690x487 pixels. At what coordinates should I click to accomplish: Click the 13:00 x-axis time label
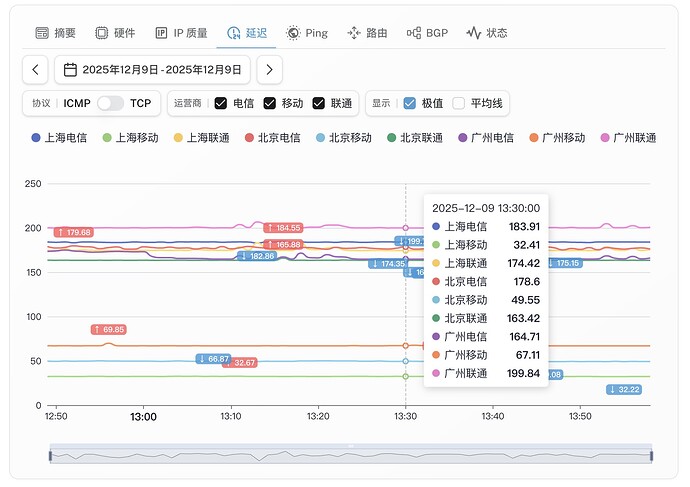[x=143, y=417]
